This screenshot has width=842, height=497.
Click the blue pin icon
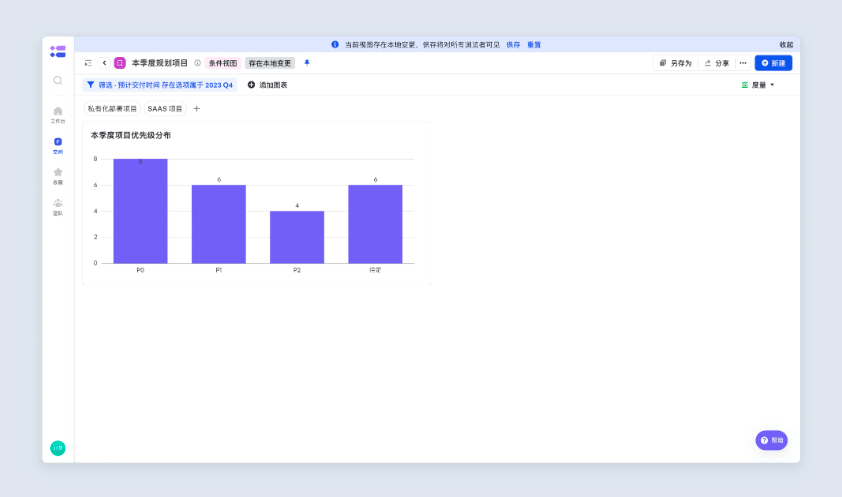tap(307, 63)
